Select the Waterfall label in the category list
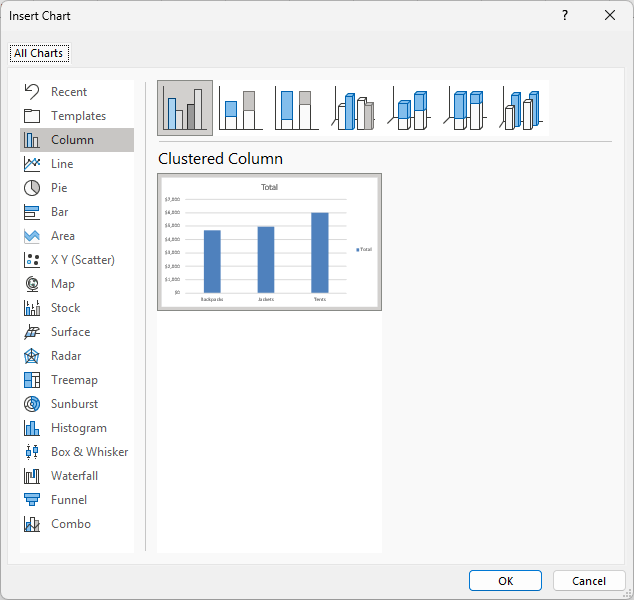 (74, 475)
